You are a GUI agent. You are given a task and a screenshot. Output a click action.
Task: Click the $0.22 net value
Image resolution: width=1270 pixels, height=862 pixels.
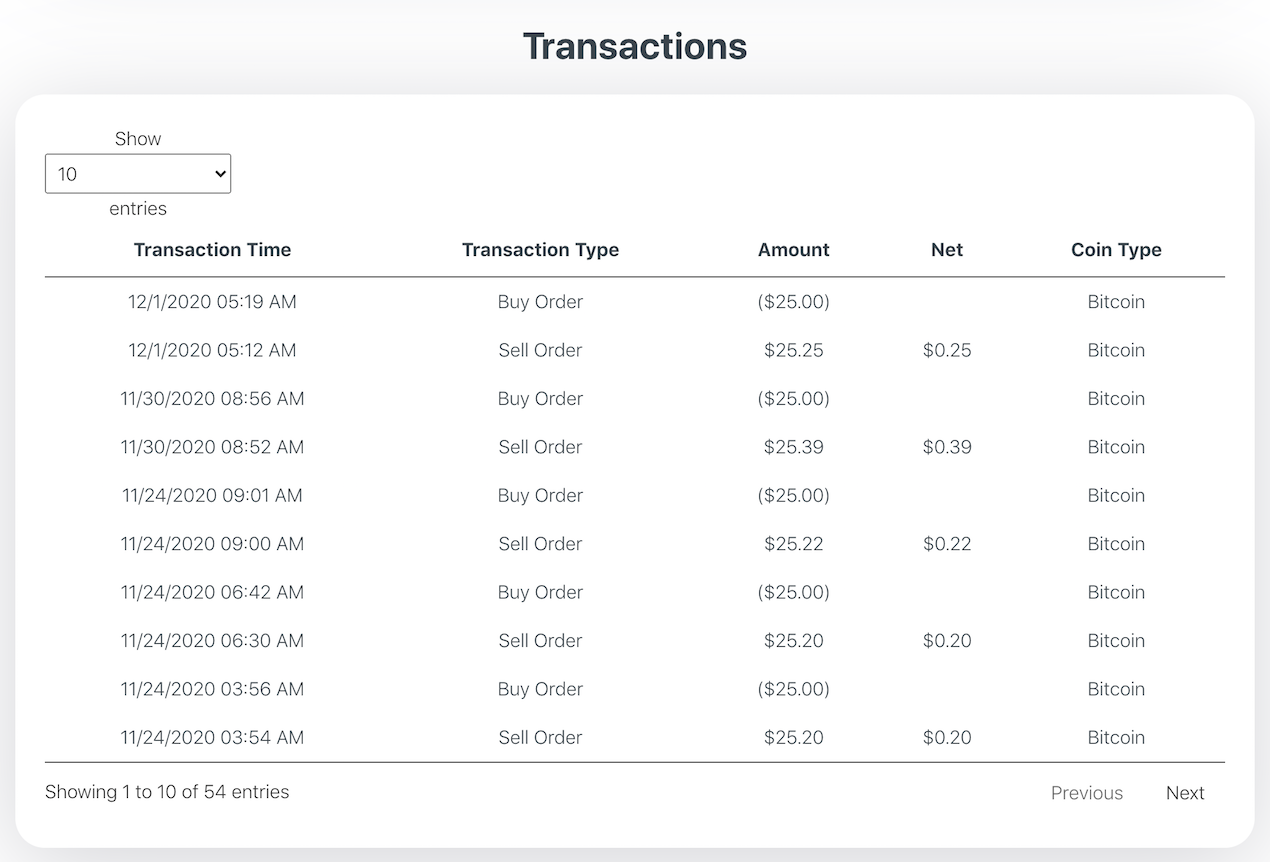point(946,544)
